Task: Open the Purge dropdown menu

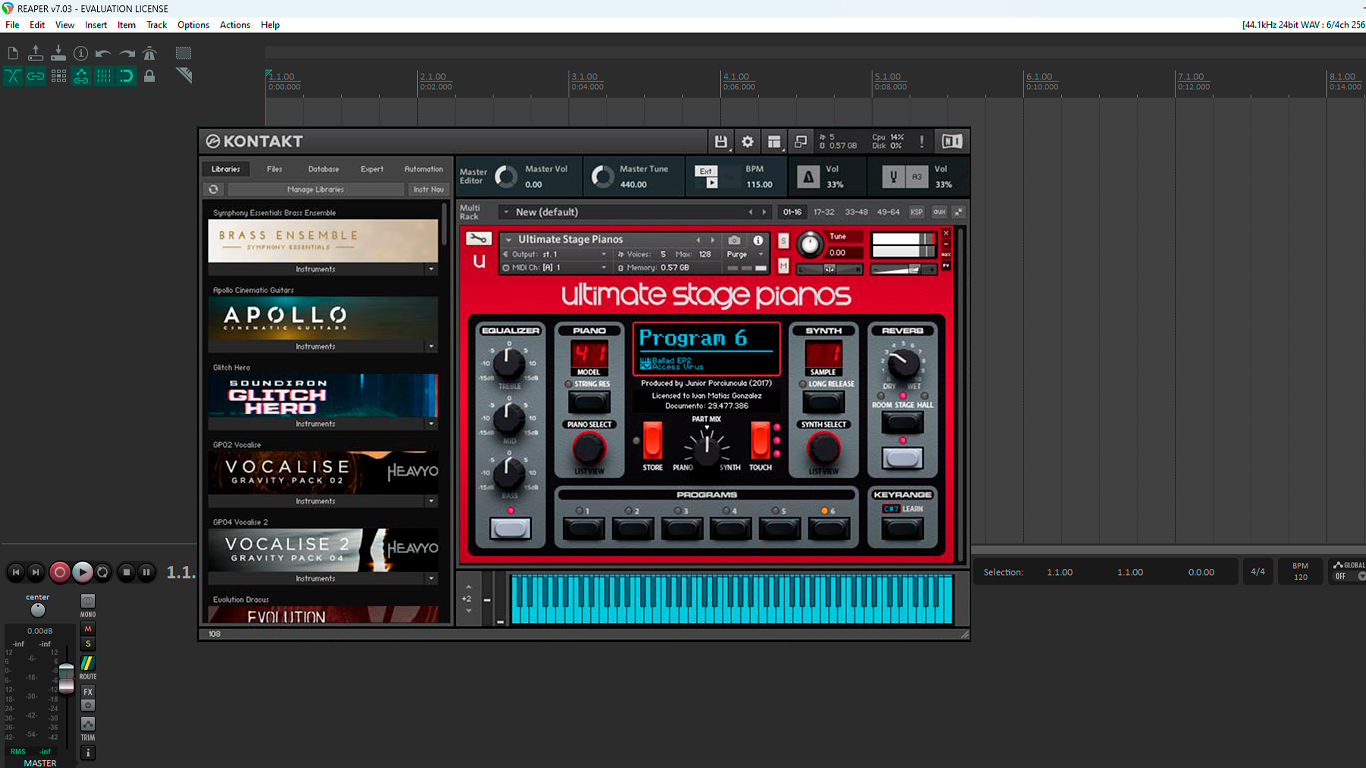Action: (745, 254)
